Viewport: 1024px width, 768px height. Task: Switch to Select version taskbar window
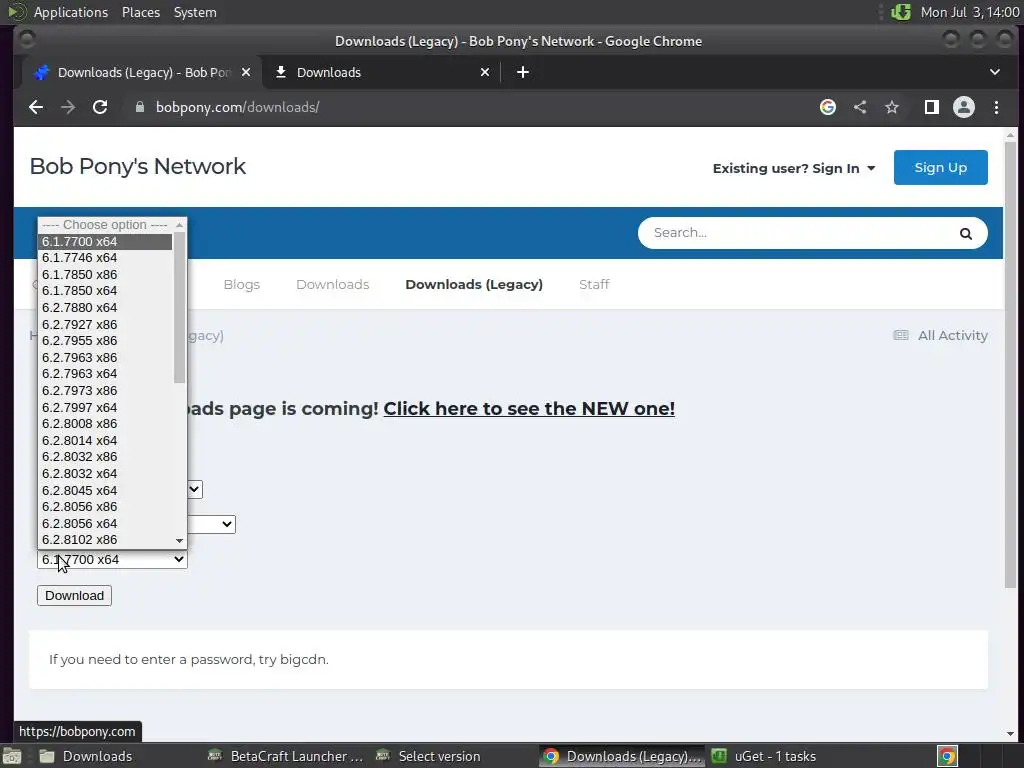(429, 756)
